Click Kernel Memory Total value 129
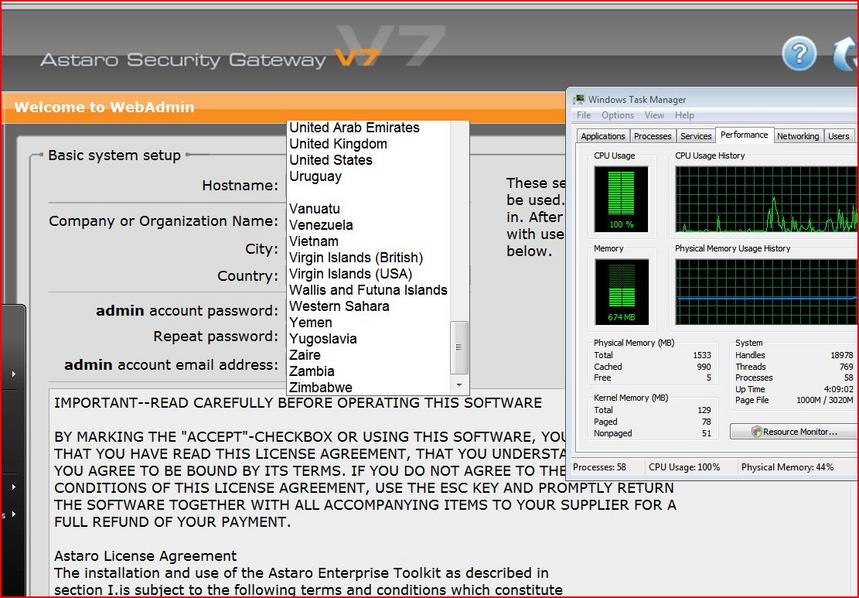This screenshot has width=859, height=598. (704, 410)
